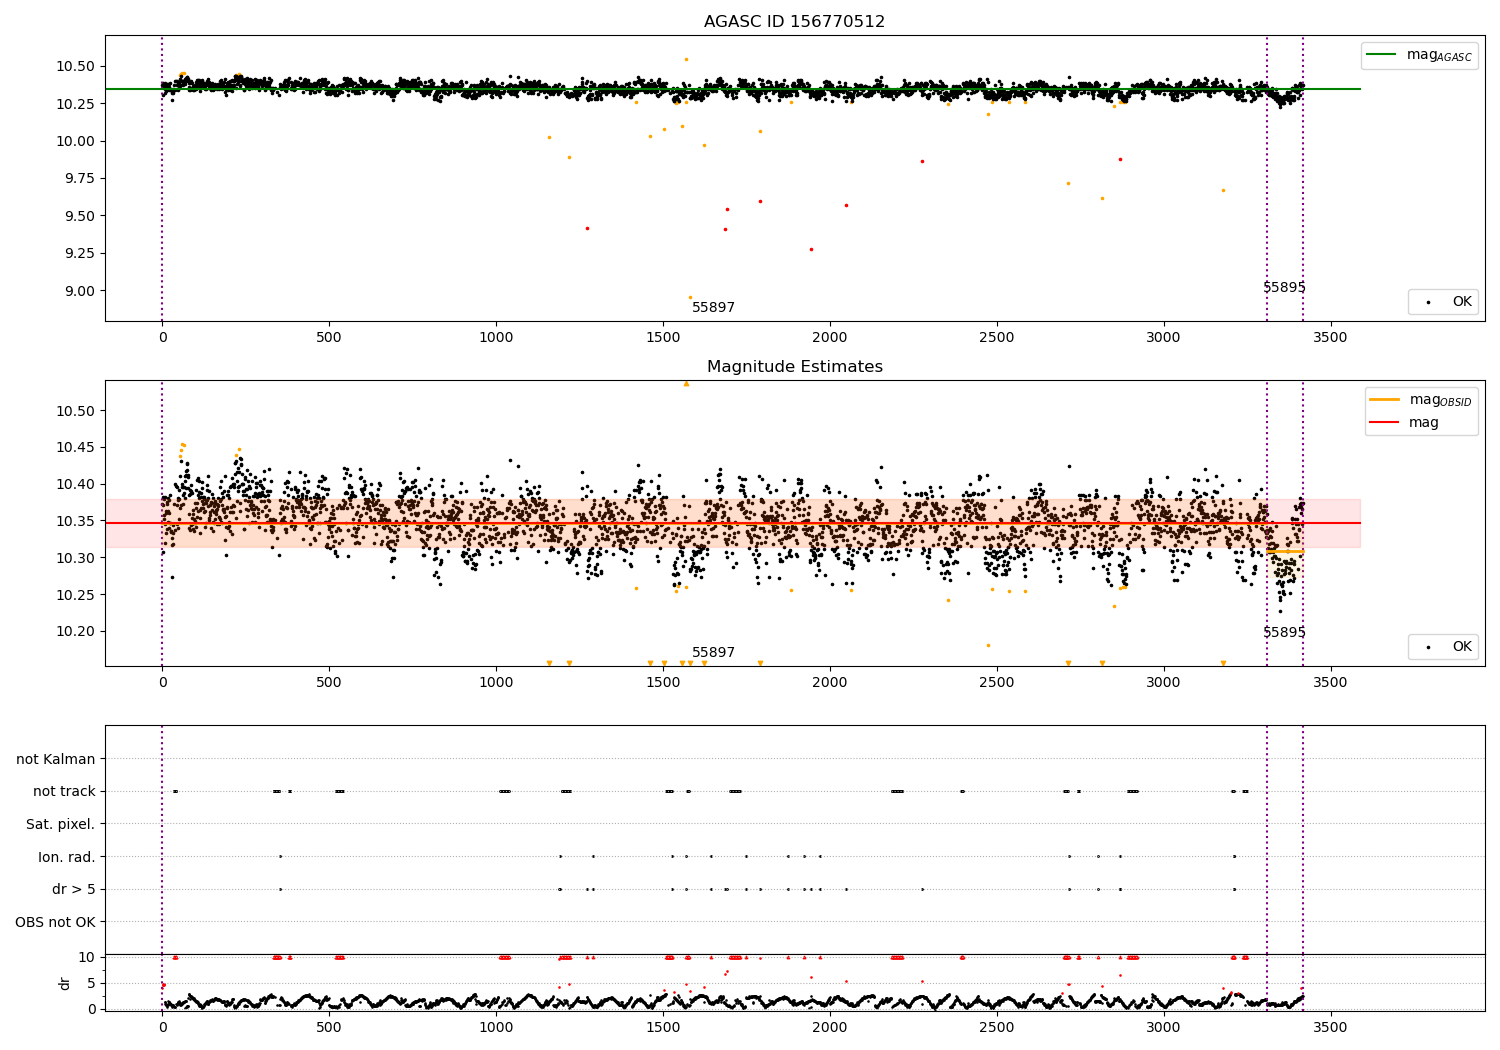Select the mag OBSID legend entry
Image resolution: width=1500 pixels, height=1050 pixels.
(x=1420, y=400)
